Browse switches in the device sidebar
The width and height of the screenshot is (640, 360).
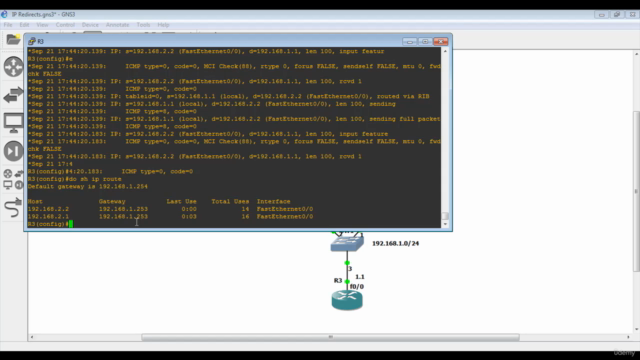pyautogui.click(x=13, y=95)
